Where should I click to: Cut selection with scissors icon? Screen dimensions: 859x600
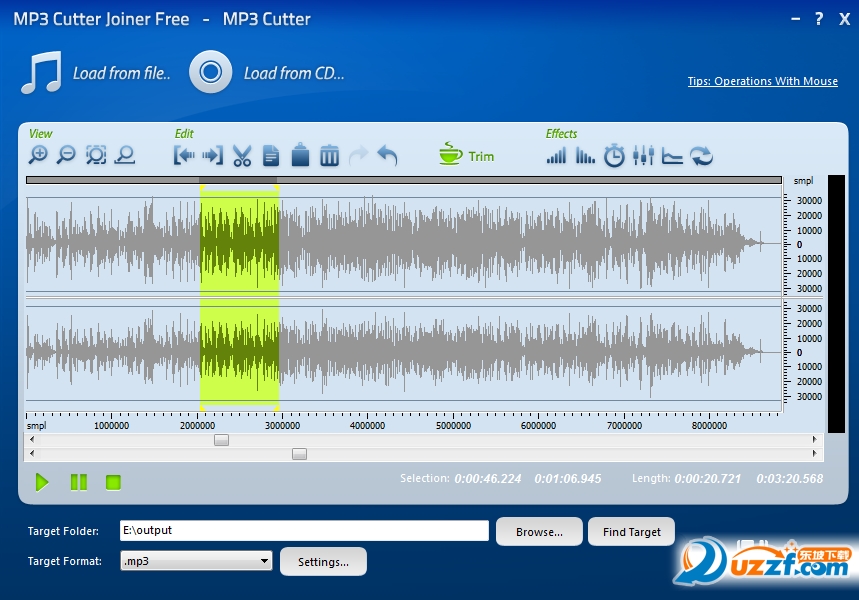pyautogui.click(x=242, y=156)
